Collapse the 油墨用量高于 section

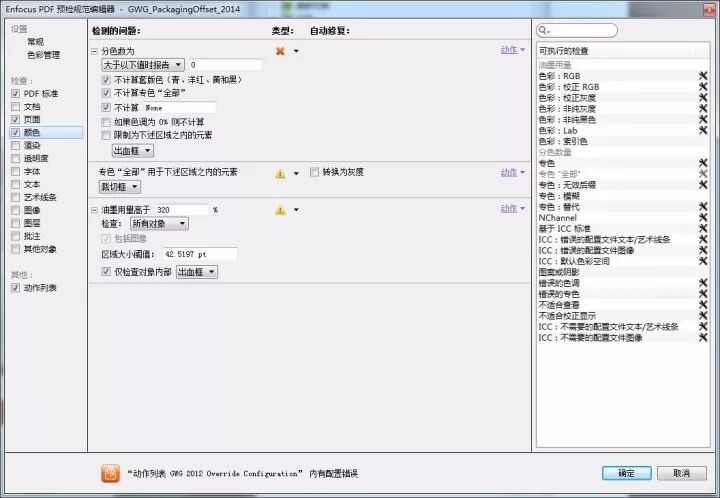pos(95,210)
